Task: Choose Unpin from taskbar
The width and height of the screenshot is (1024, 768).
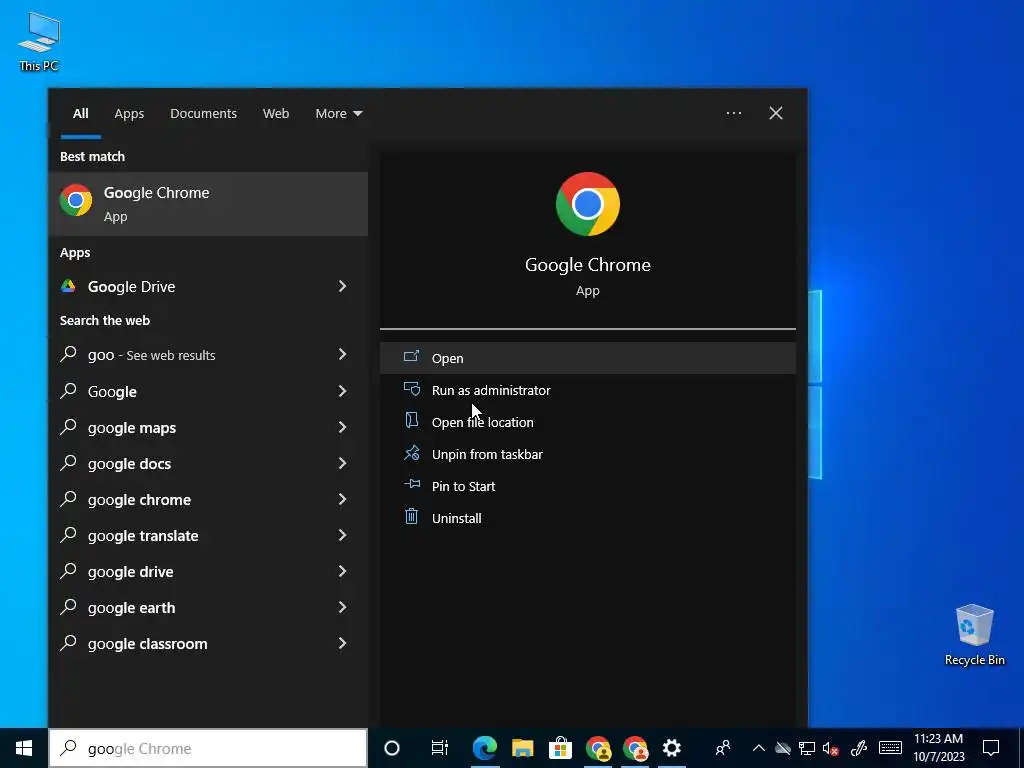Action: [x=588, y=454]
